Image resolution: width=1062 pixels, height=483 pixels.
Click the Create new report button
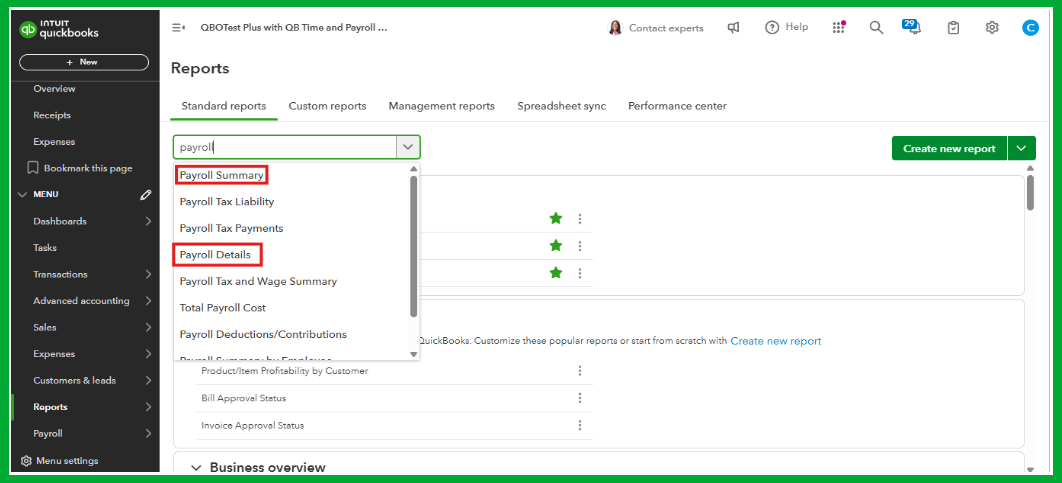click(x=949, y=148)
